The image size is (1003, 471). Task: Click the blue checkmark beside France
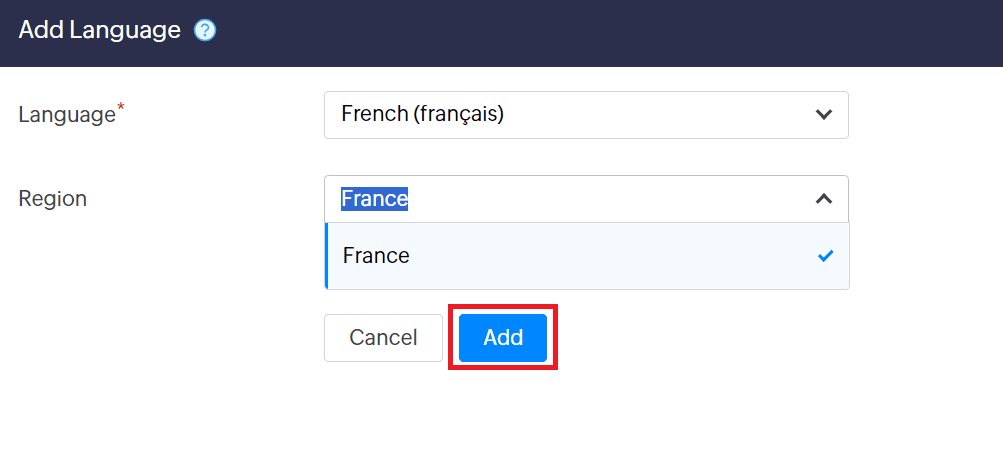click(x=825, y=256)
